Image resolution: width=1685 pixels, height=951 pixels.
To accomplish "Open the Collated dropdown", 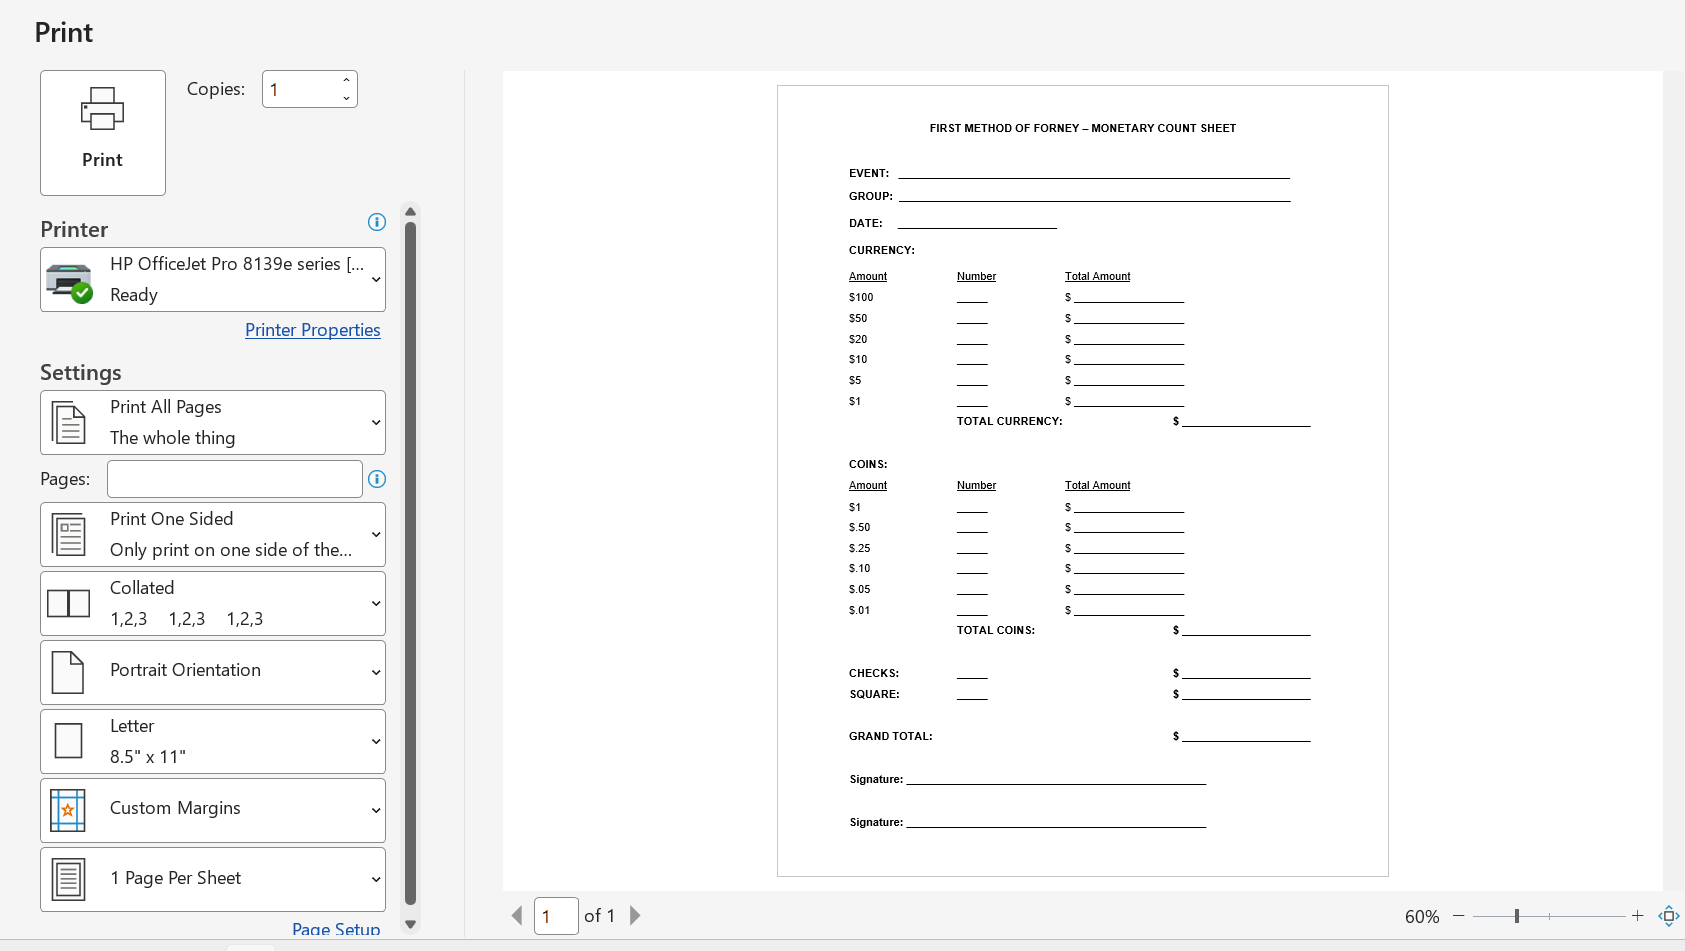I will pos(213,603).
